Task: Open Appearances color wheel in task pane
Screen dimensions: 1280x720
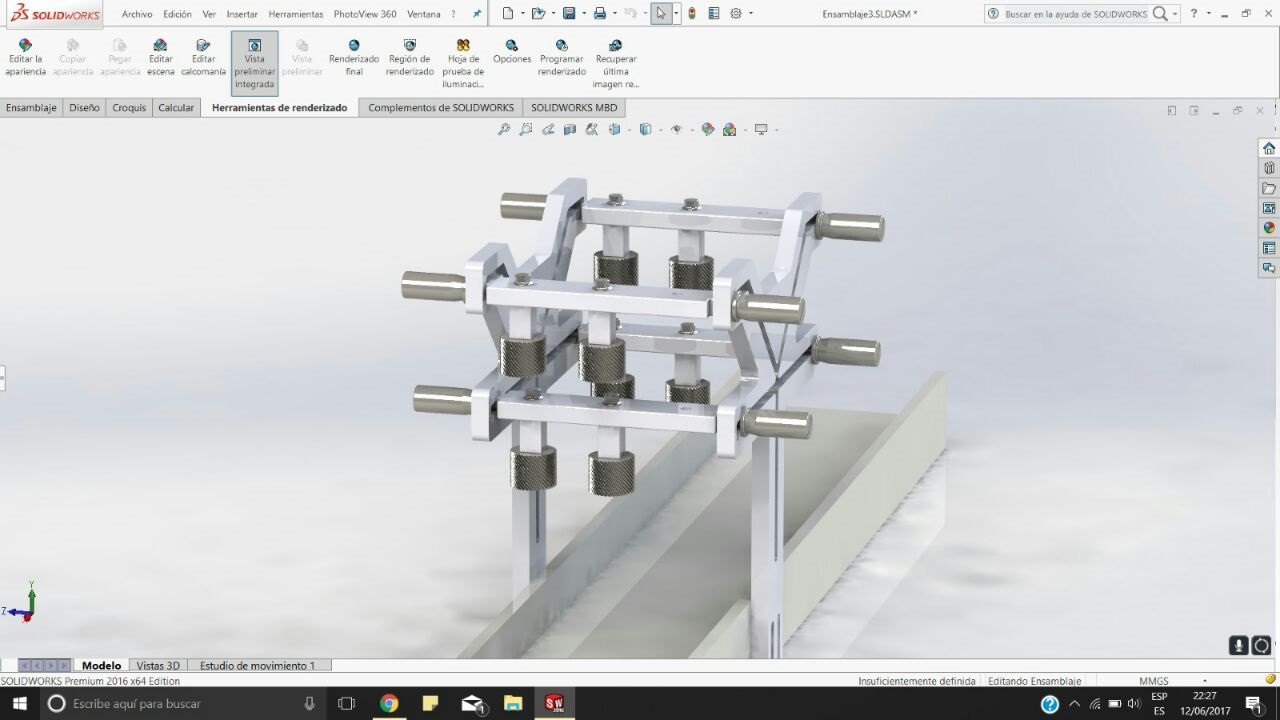Action: [1269, 228]
